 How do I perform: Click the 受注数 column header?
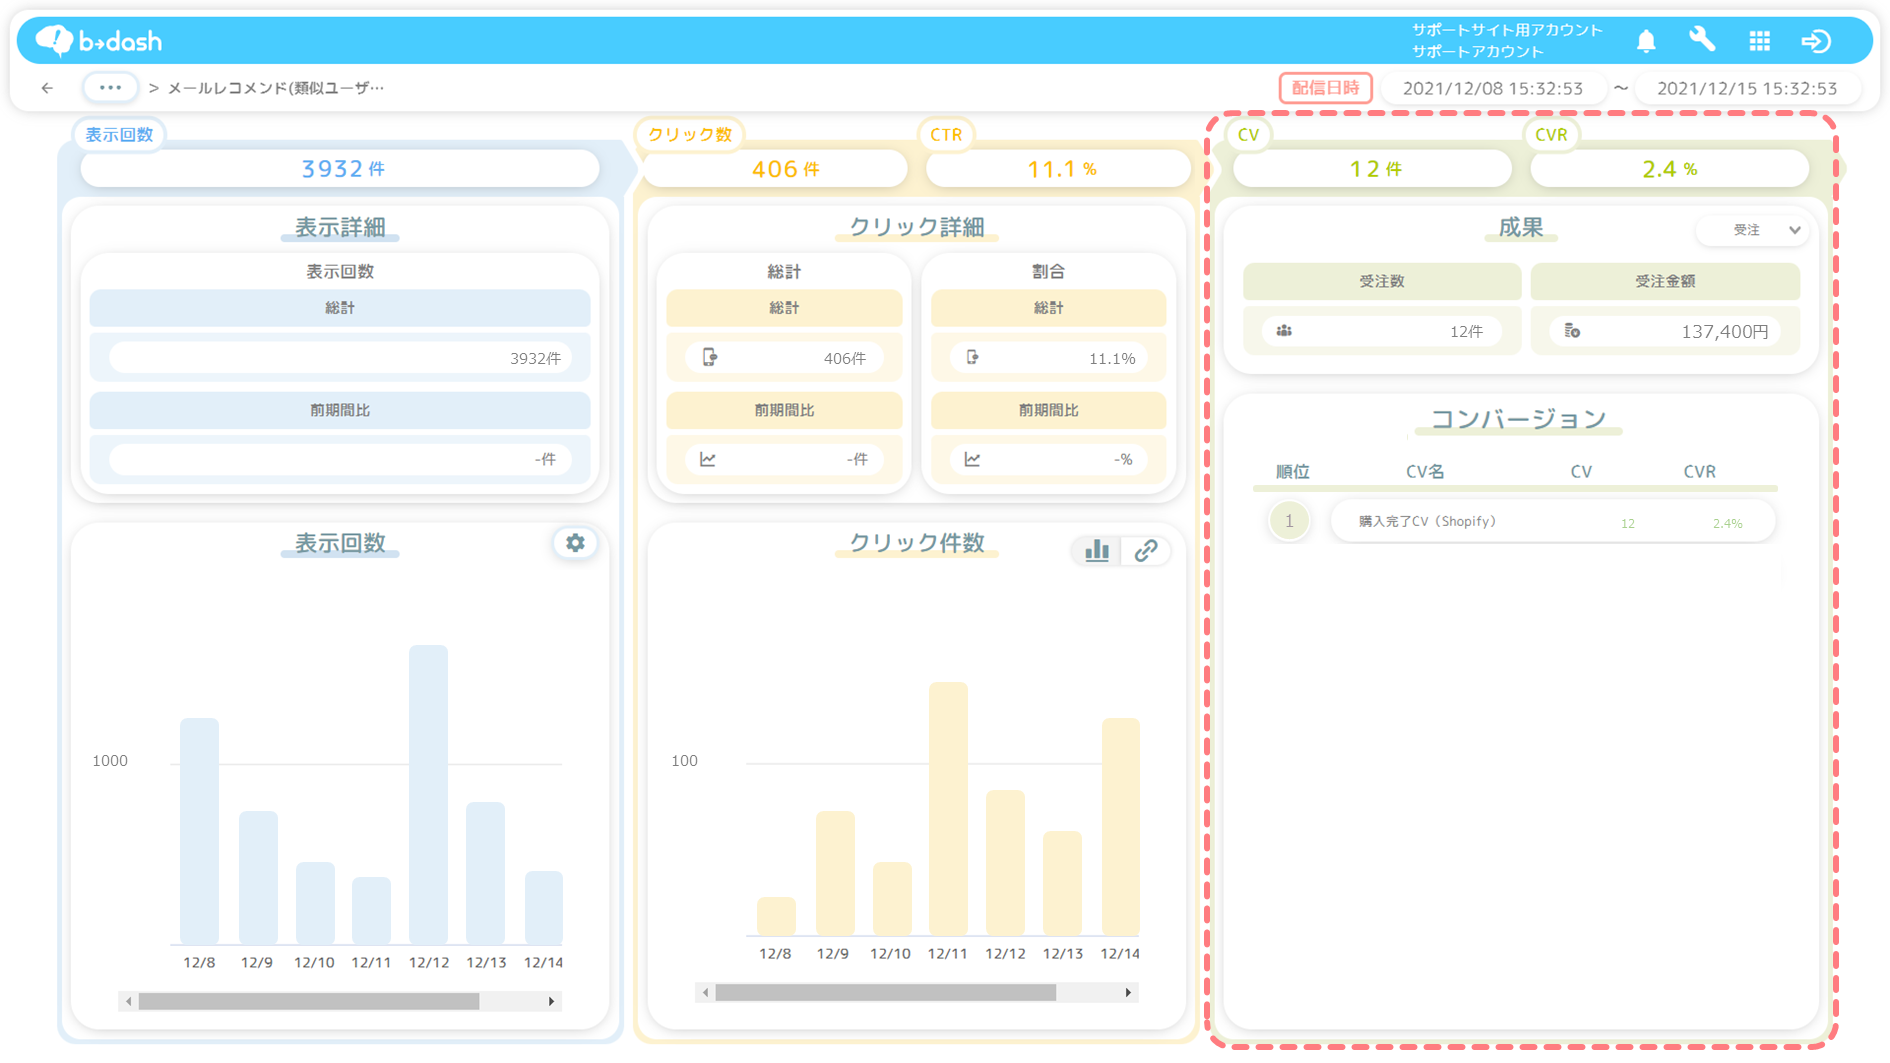1382,281
